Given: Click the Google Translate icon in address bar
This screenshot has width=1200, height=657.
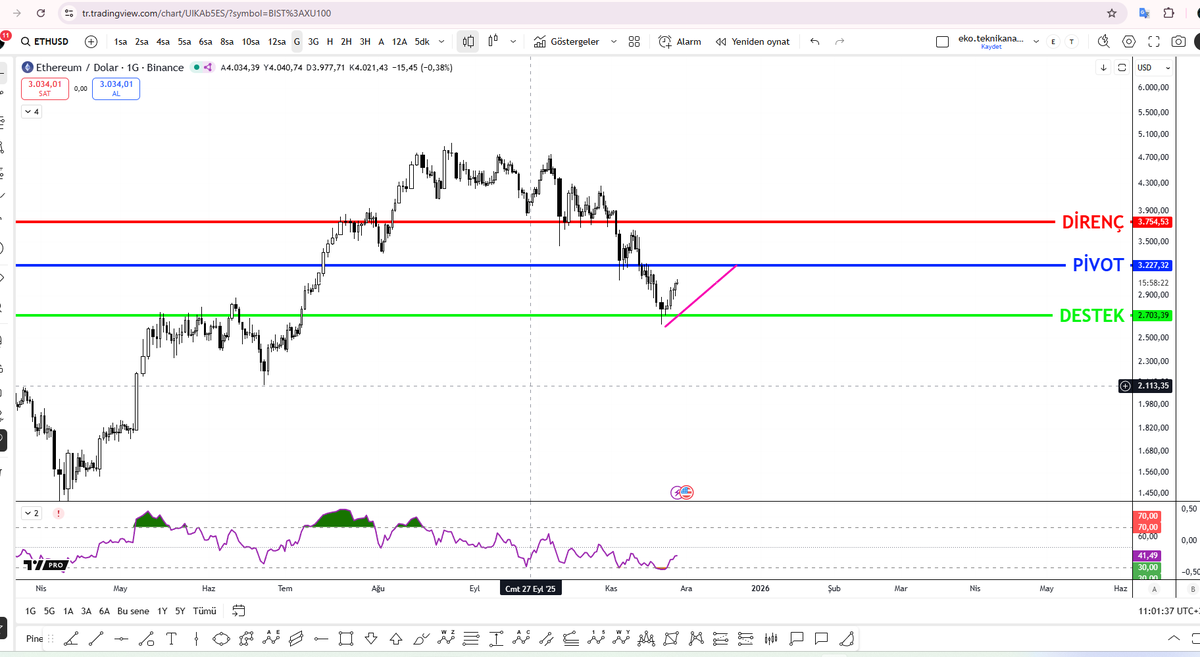Looking at the screenshot, I should 1144,14.
